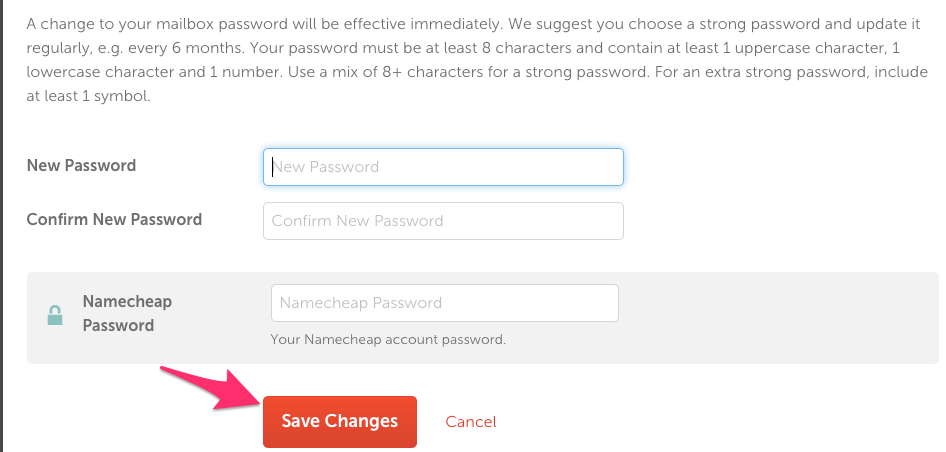
Task: Click "Your Namecheap account password." helper text
Action: [x=388, y=340]
